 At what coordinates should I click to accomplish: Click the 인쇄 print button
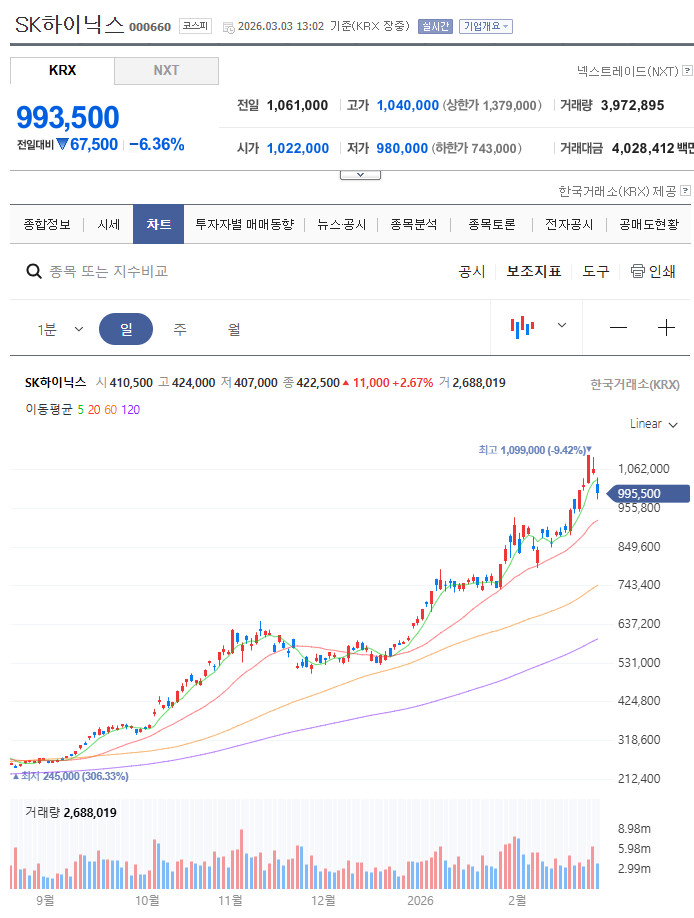coord(653,271)
